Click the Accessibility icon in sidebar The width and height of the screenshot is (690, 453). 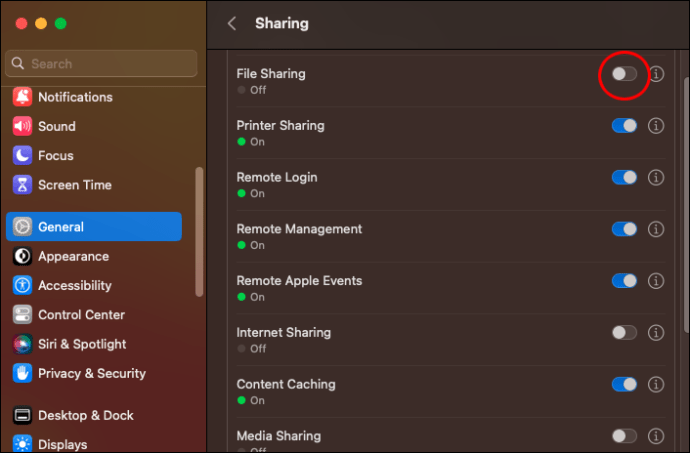click(22, 285)
